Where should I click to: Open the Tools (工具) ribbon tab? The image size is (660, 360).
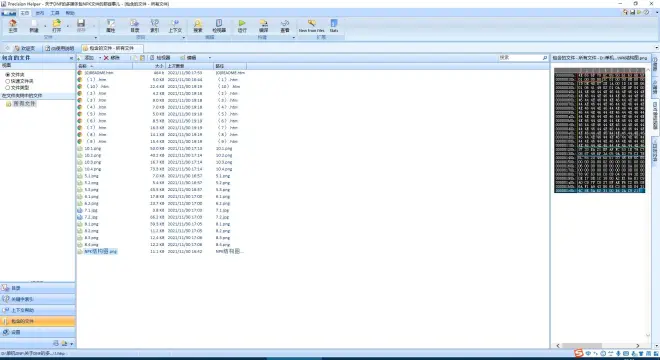(x=55, y=13)
